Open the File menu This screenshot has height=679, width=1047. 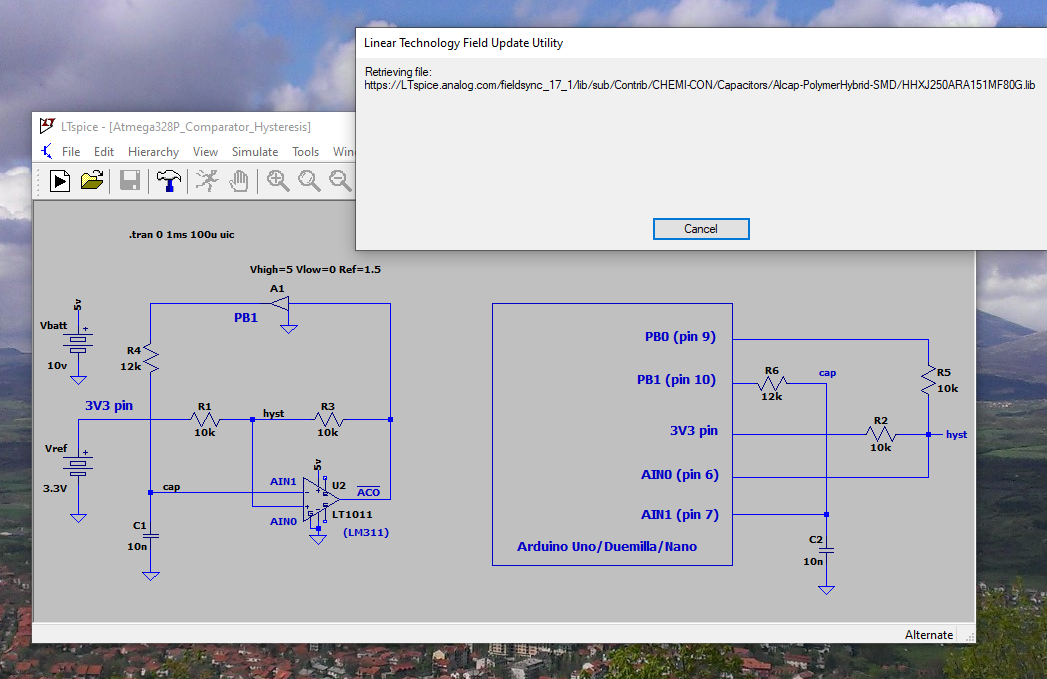coord(71,152)
